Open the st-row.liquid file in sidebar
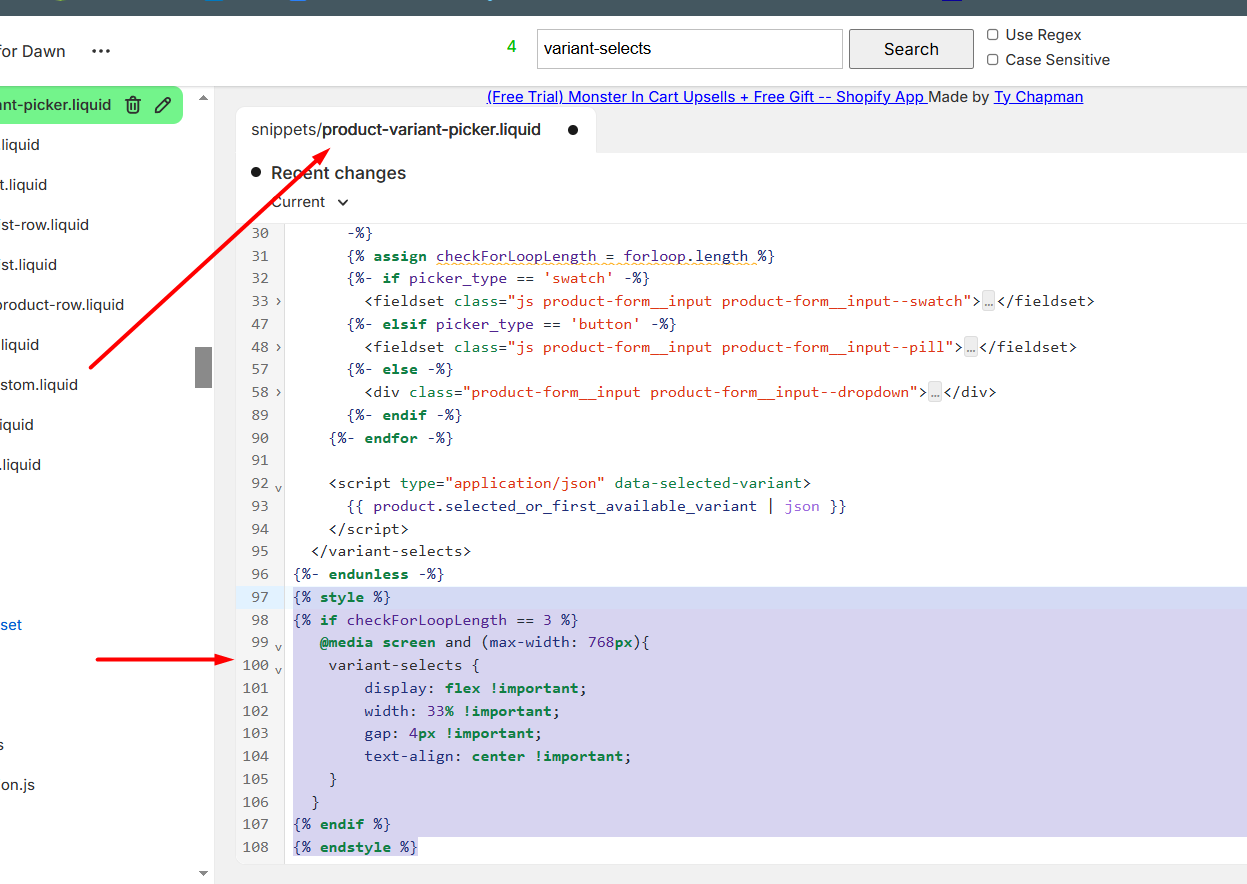 click(x=44, y=225)
